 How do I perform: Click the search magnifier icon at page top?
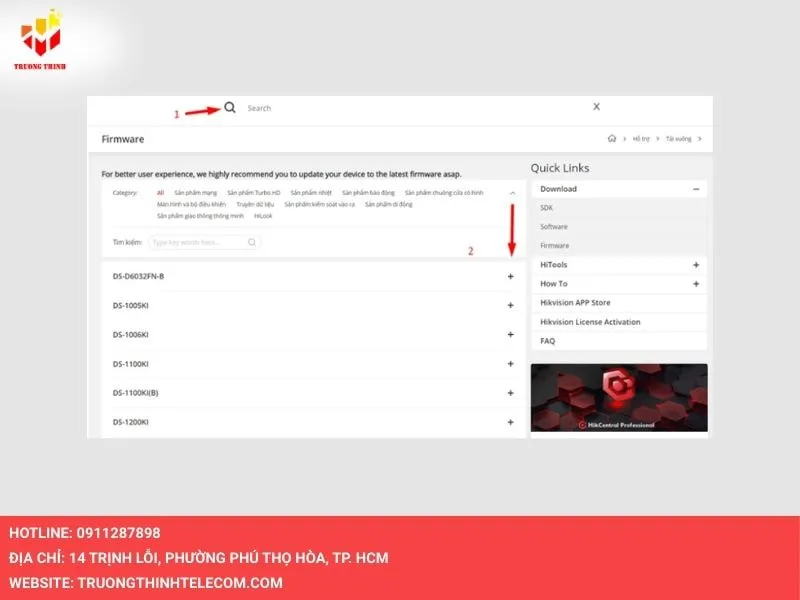point(230,106)
